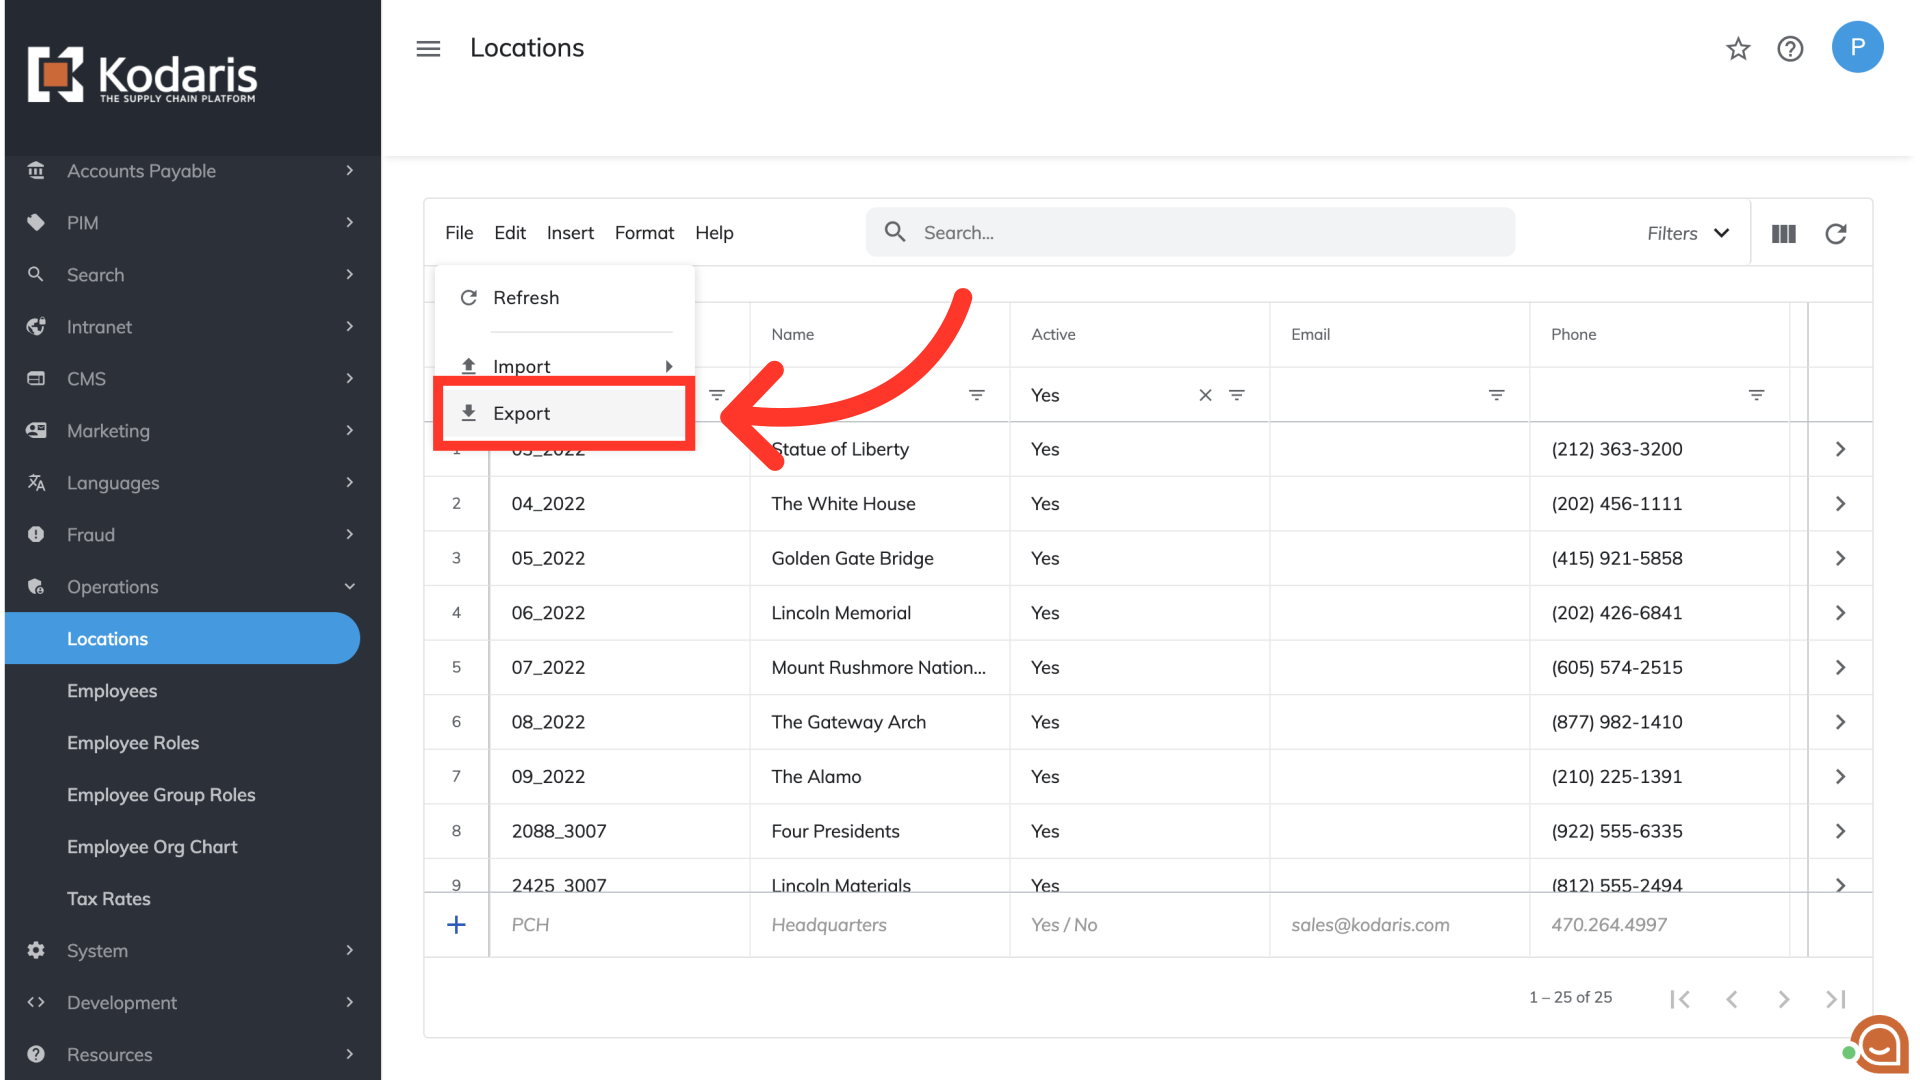
Task: Open the Format menu
Action: click(644, 233)
